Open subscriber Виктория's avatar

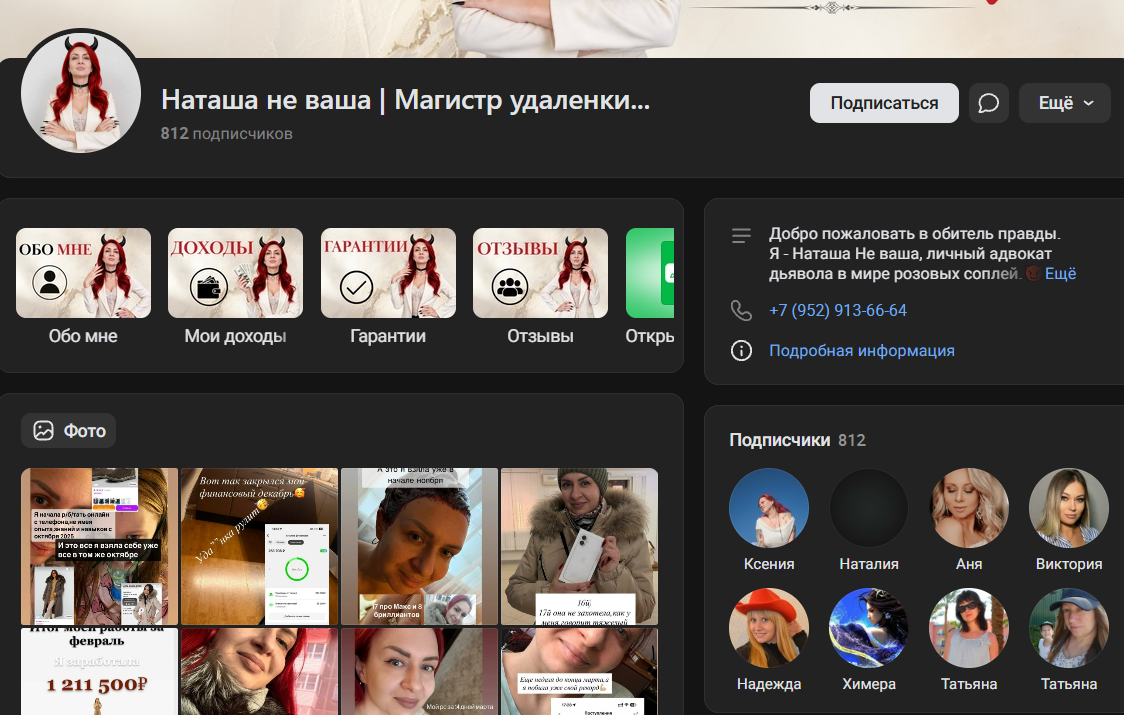pyautogui.click(x=1069, y=508)
